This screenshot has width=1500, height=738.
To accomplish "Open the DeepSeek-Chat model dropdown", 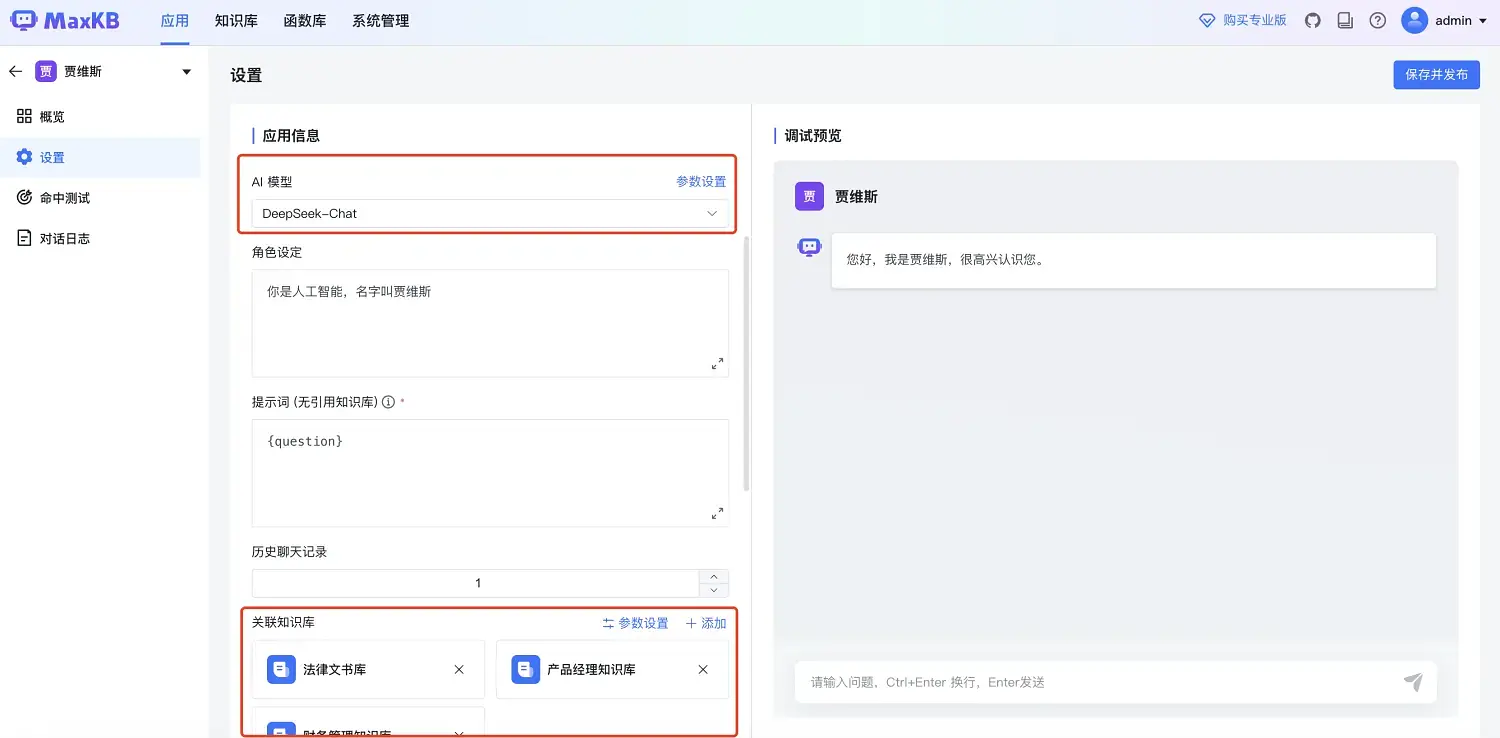I will (490, 213).
